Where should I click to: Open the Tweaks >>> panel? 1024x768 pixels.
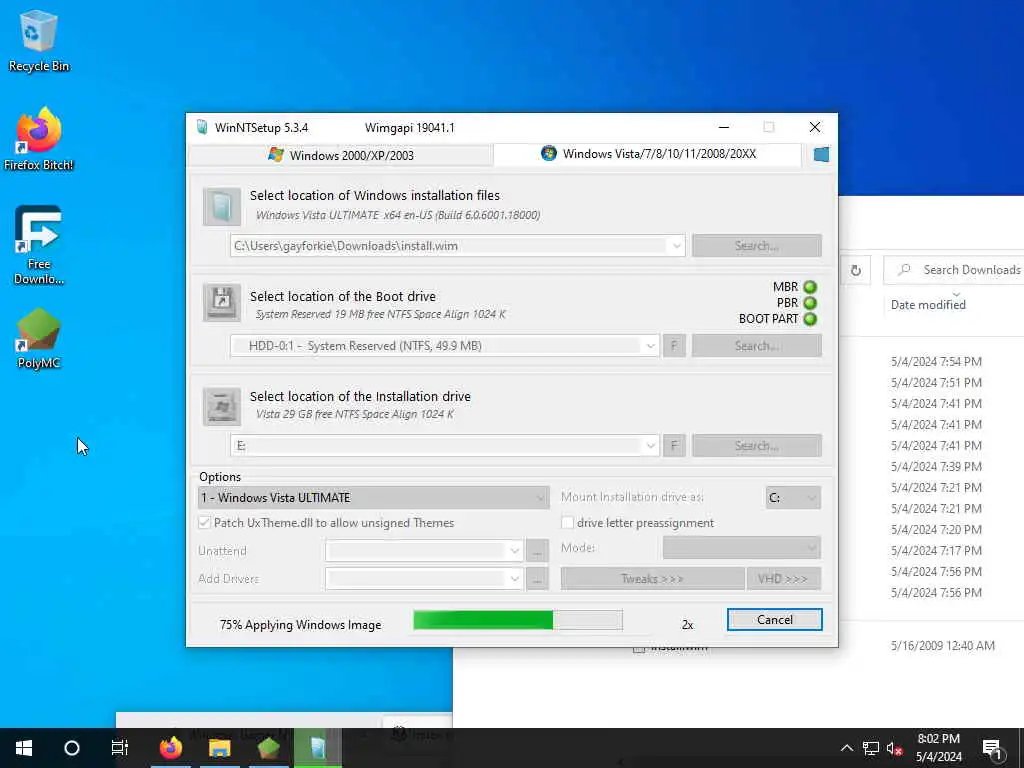pyautogui.click(x=652, y=579)
